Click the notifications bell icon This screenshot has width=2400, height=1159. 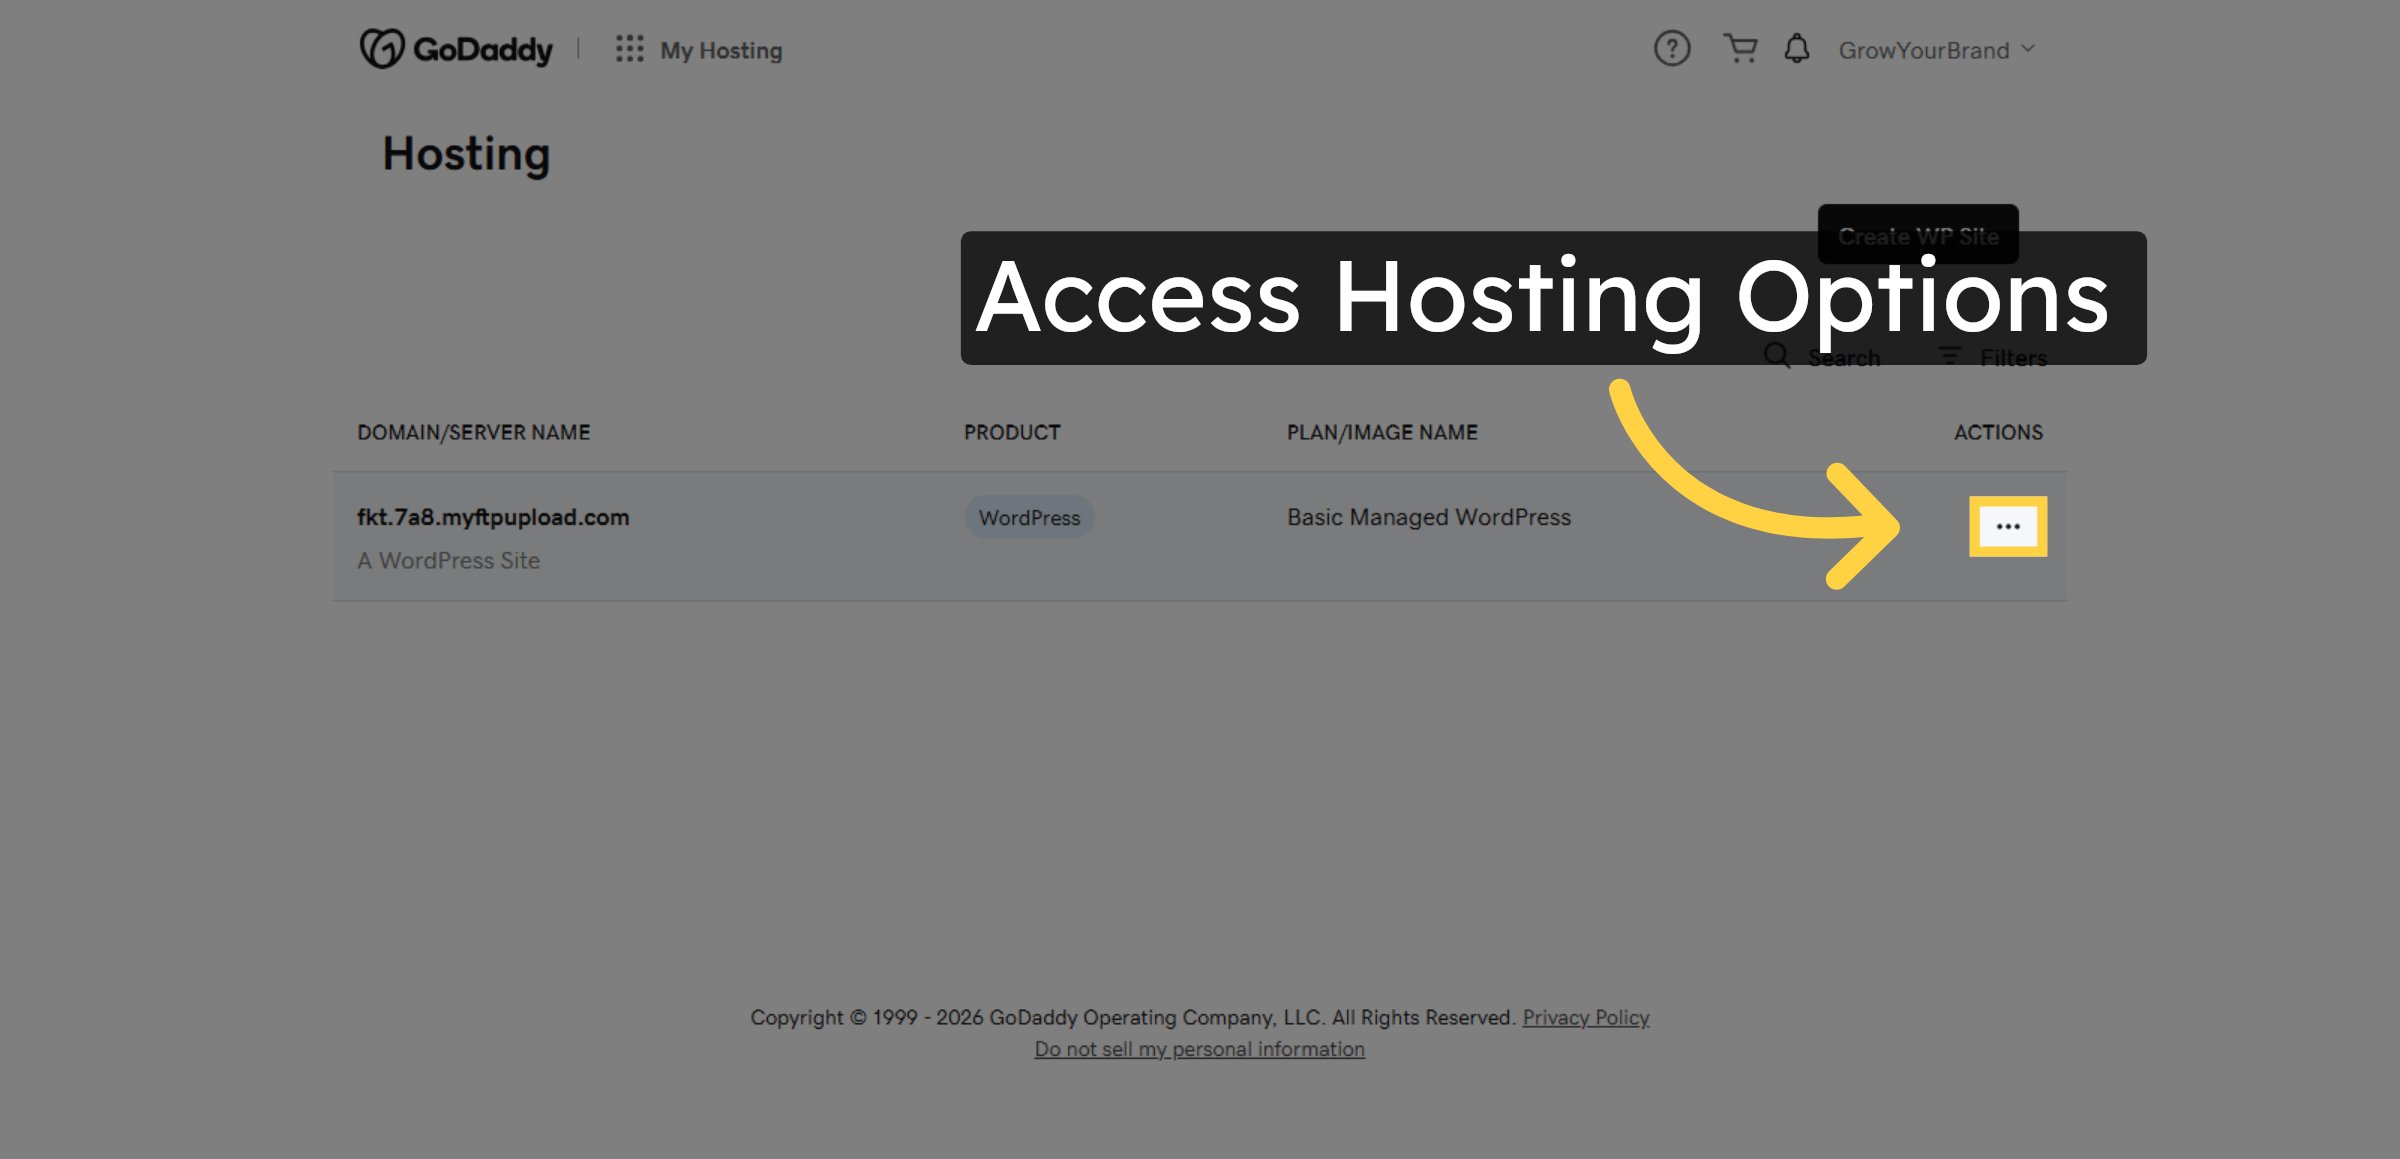[1795, 48]
